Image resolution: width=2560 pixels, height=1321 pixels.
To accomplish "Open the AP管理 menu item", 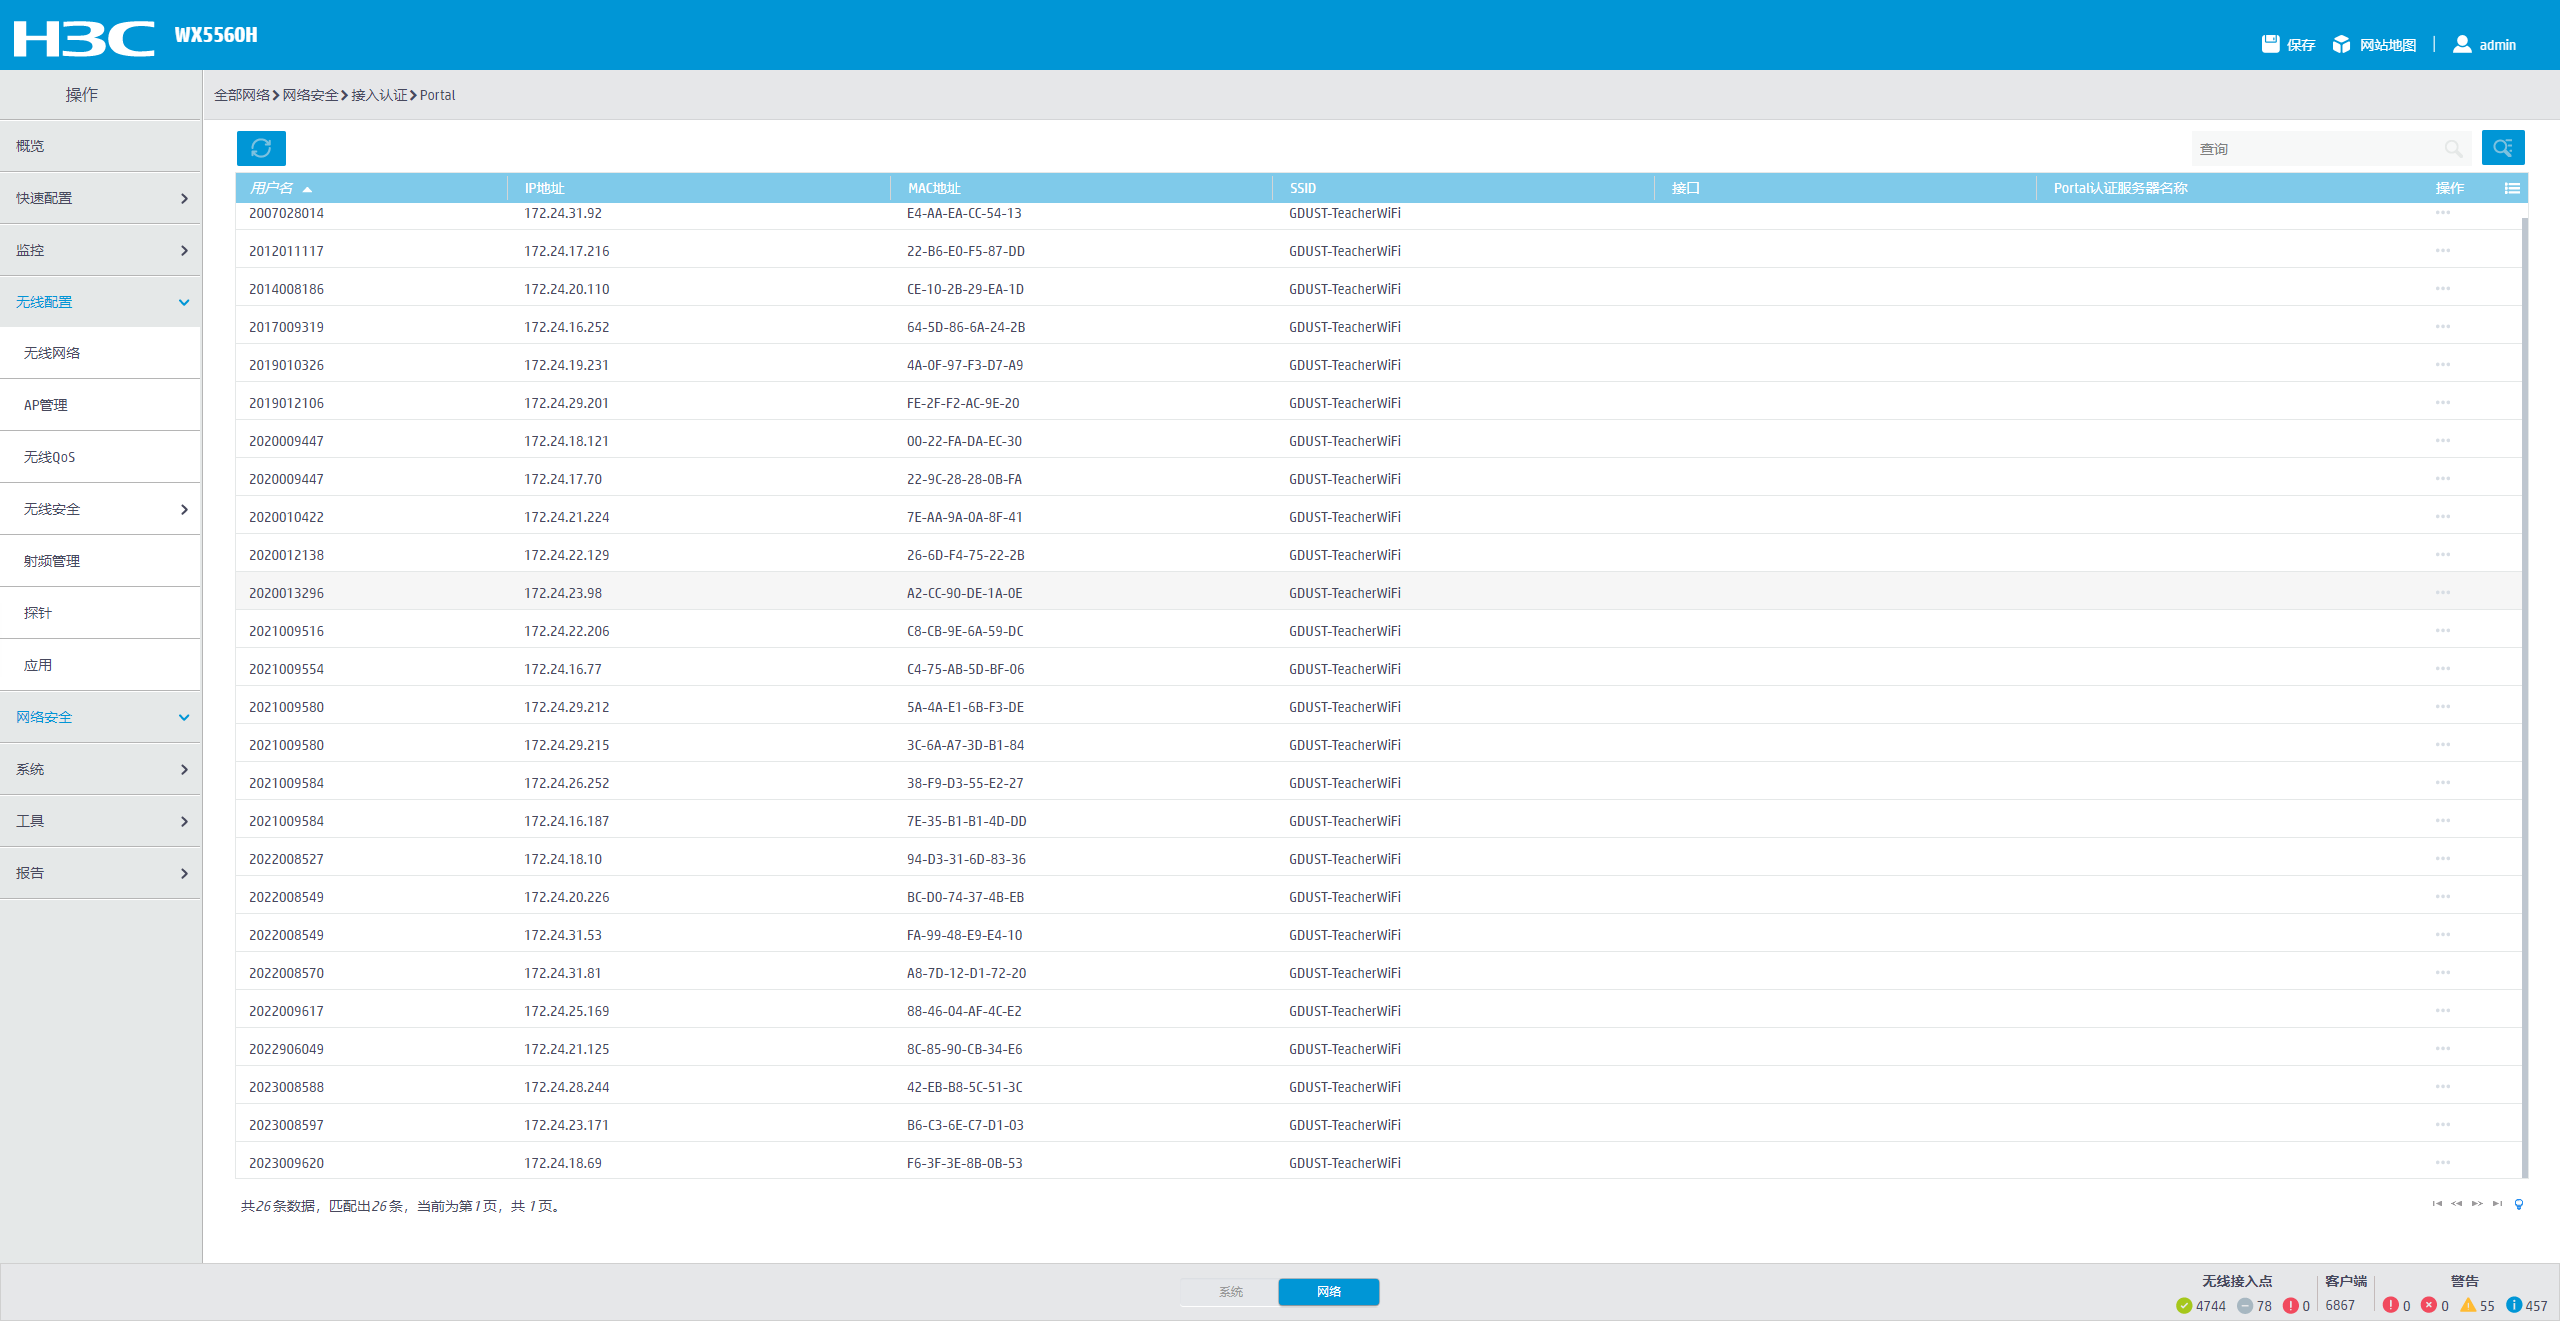I will click(x=46, y=405).
